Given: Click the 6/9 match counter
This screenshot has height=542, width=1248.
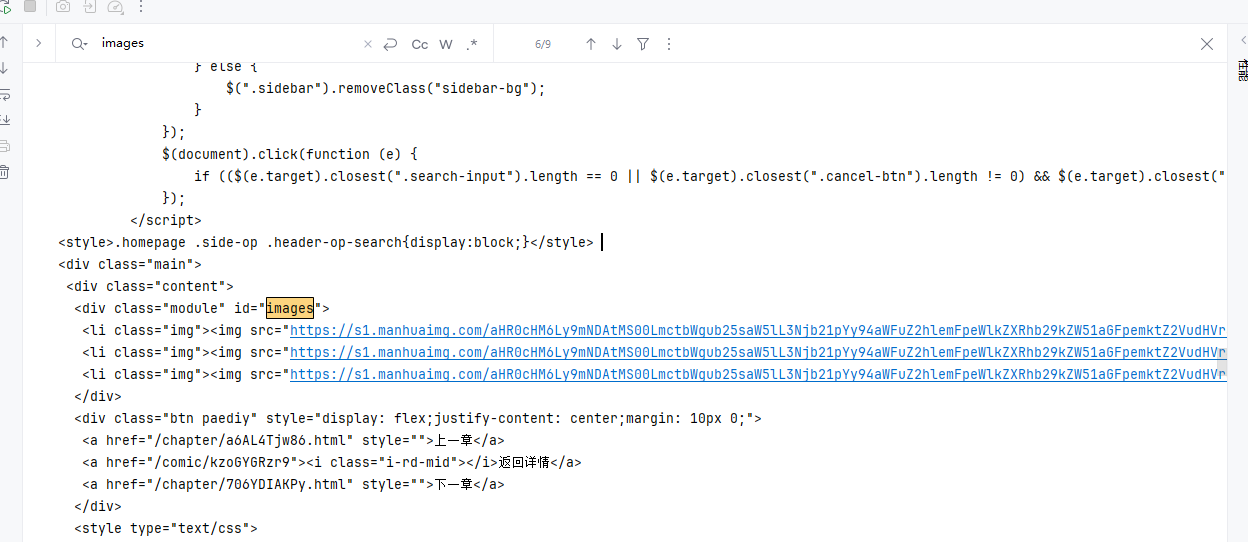Looking at the screenshot, I should click(543, 44).
